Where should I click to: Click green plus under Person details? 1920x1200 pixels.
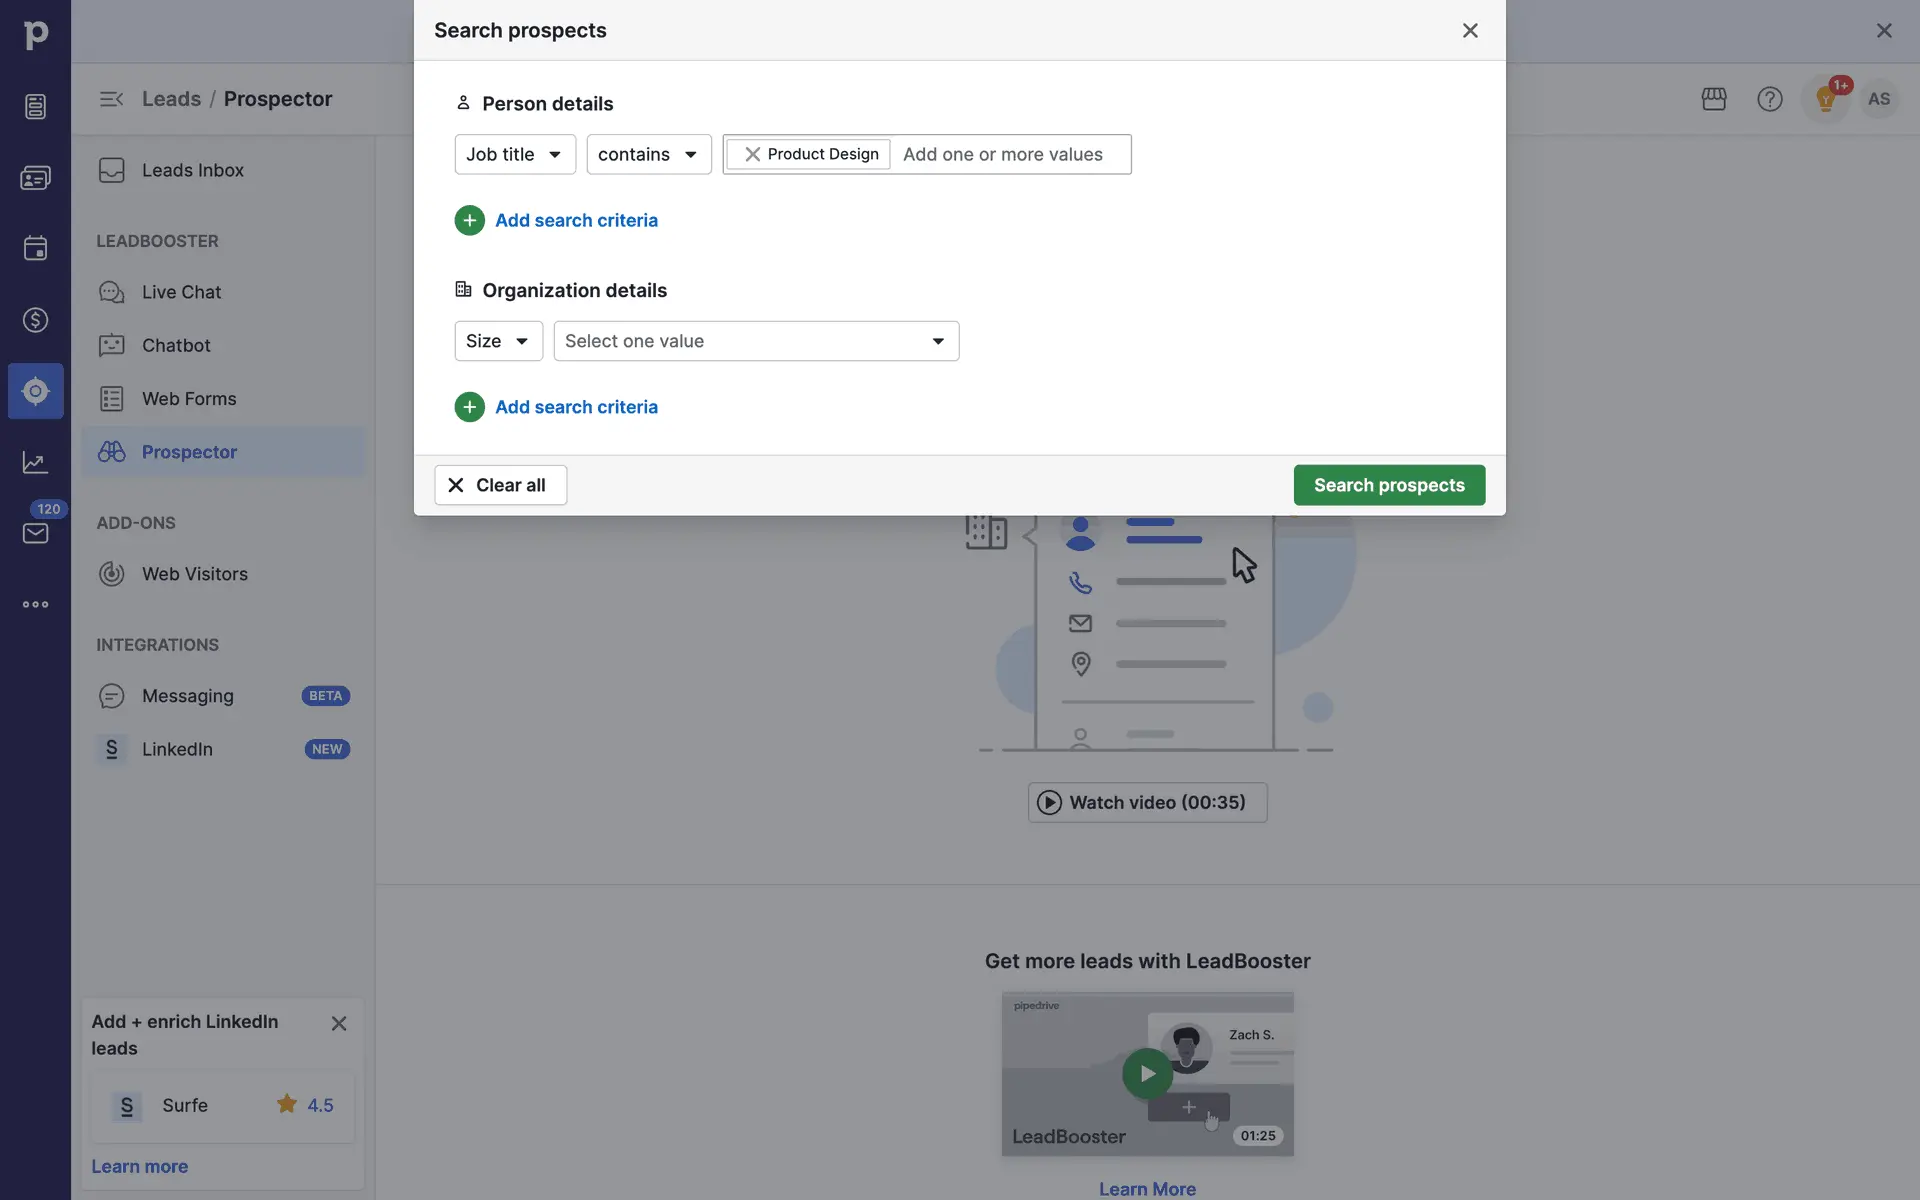(469, 220)
